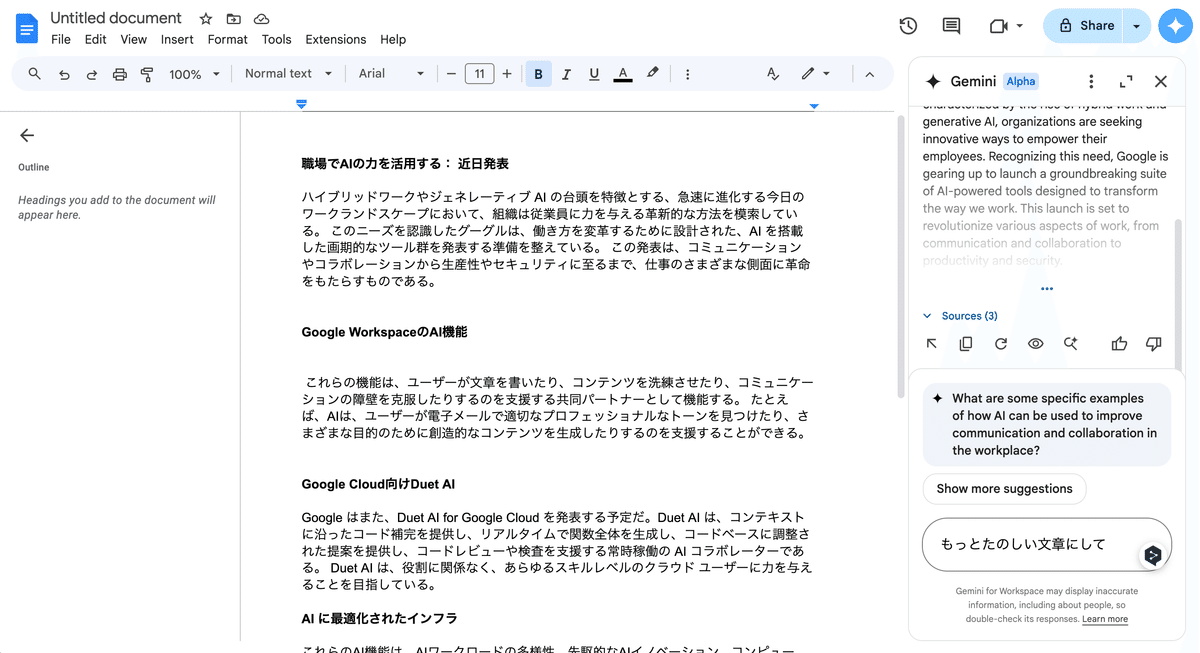The height and width of the screenshot is (653, 1200).
Task: Close the Gemini panel
Action: click(1161, 81)
